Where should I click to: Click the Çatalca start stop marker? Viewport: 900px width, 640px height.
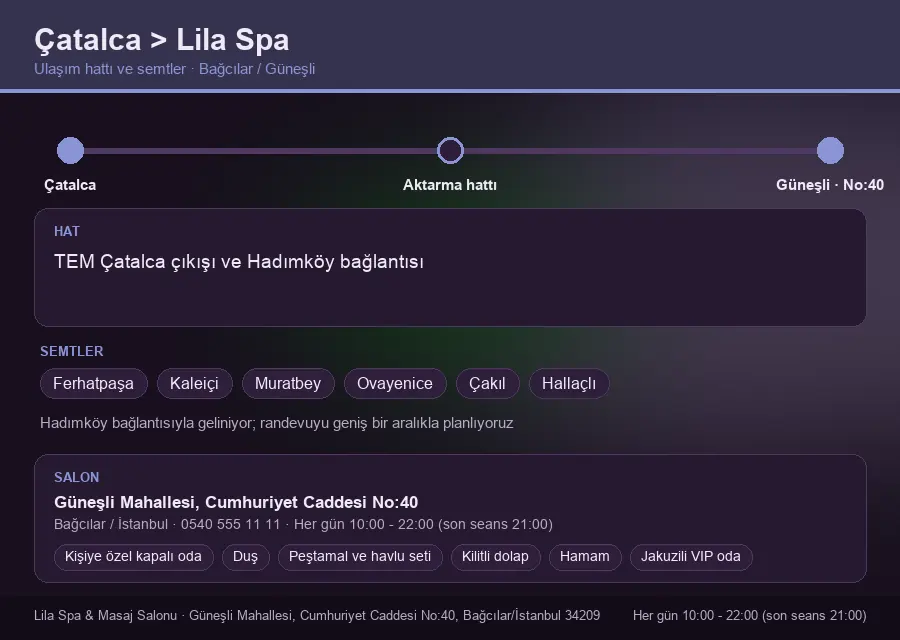[x=71, y=150]
